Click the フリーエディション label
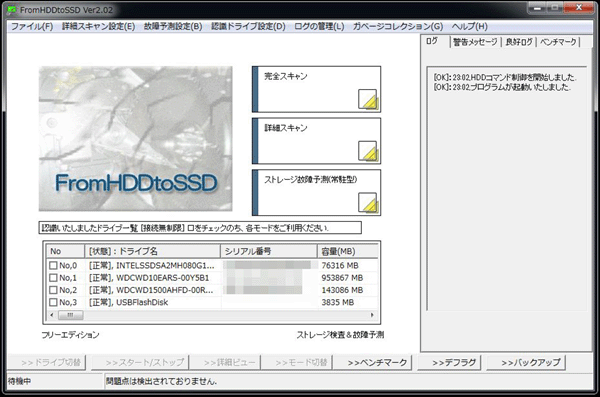 click(x=70, y=335)
